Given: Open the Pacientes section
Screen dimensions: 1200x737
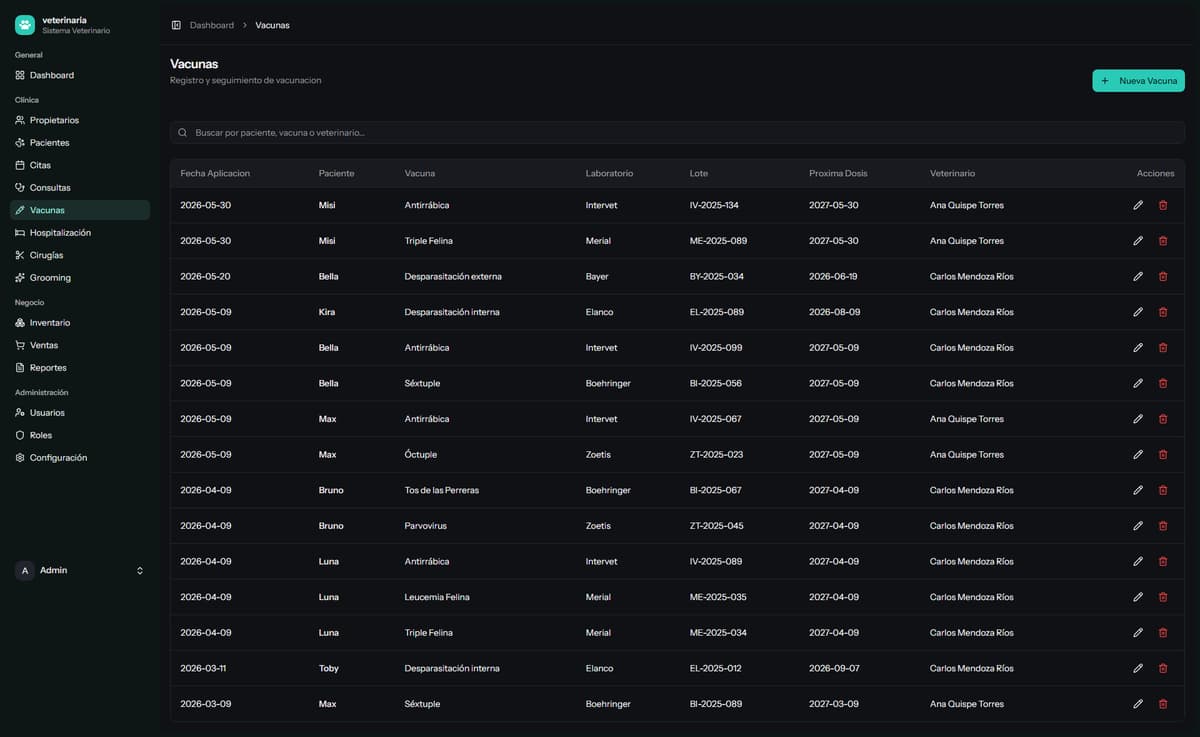Looking at the screenshot, I should [x=80, y=143].
